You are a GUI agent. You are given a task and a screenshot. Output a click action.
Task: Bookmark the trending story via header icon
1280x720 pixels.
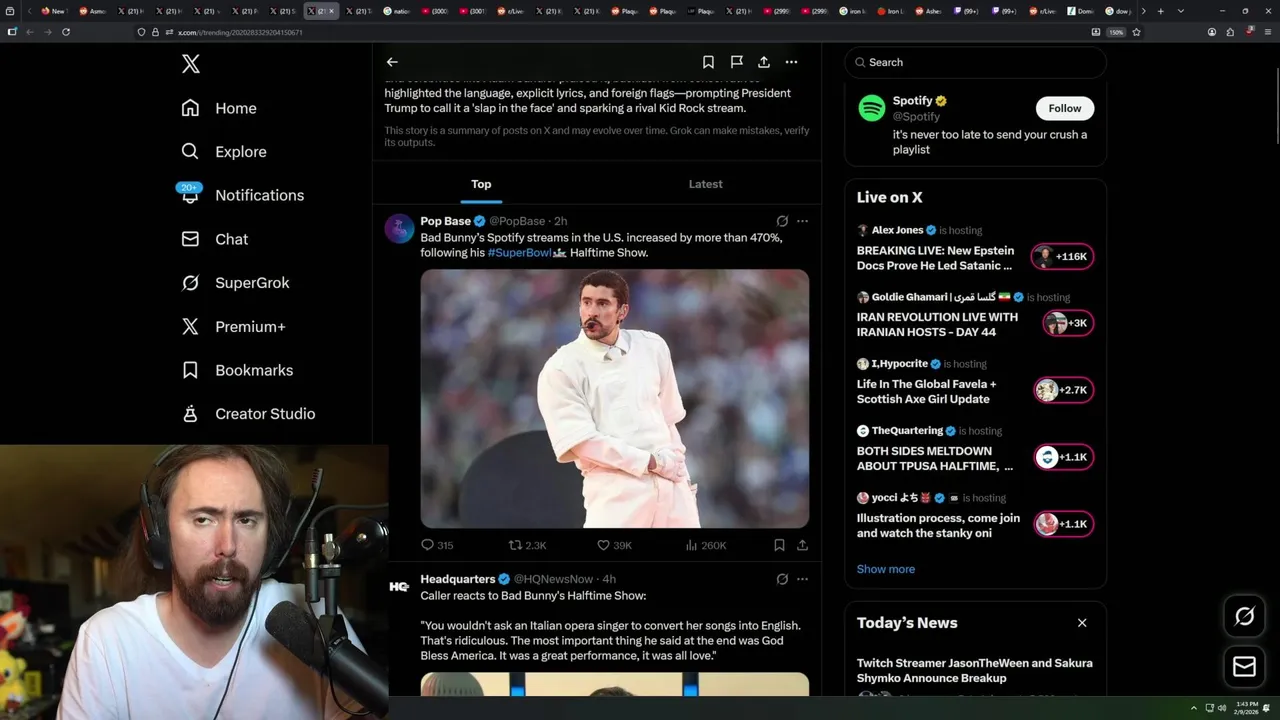tap(708, 62)
